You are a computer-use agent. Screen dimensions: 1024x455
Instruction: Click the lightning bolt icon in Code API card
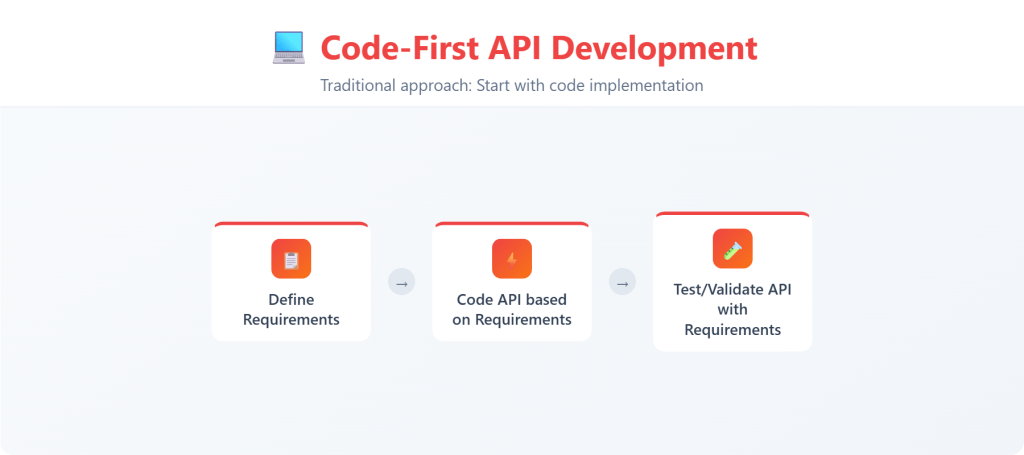click(x=512, y=259)
